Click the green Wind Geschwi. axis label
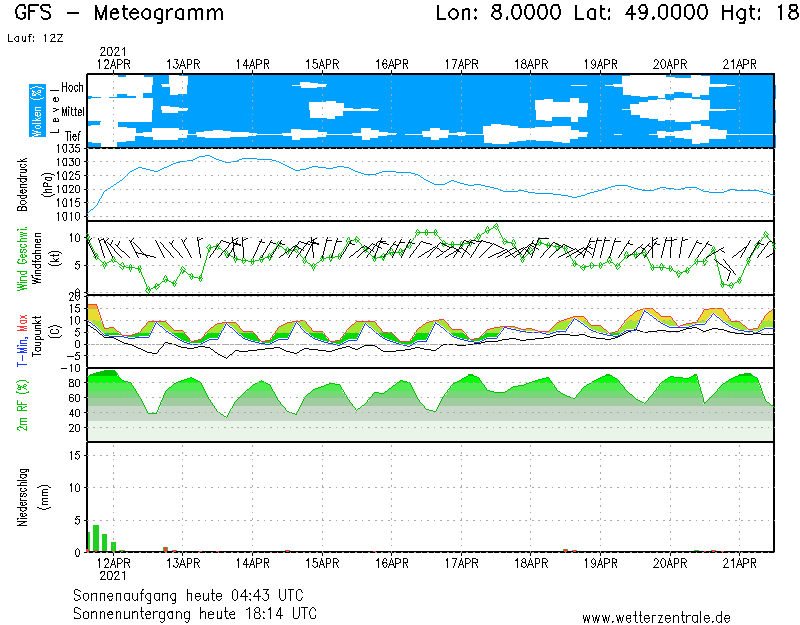Screen dimensions: 800x625 [x=22, y=257]
